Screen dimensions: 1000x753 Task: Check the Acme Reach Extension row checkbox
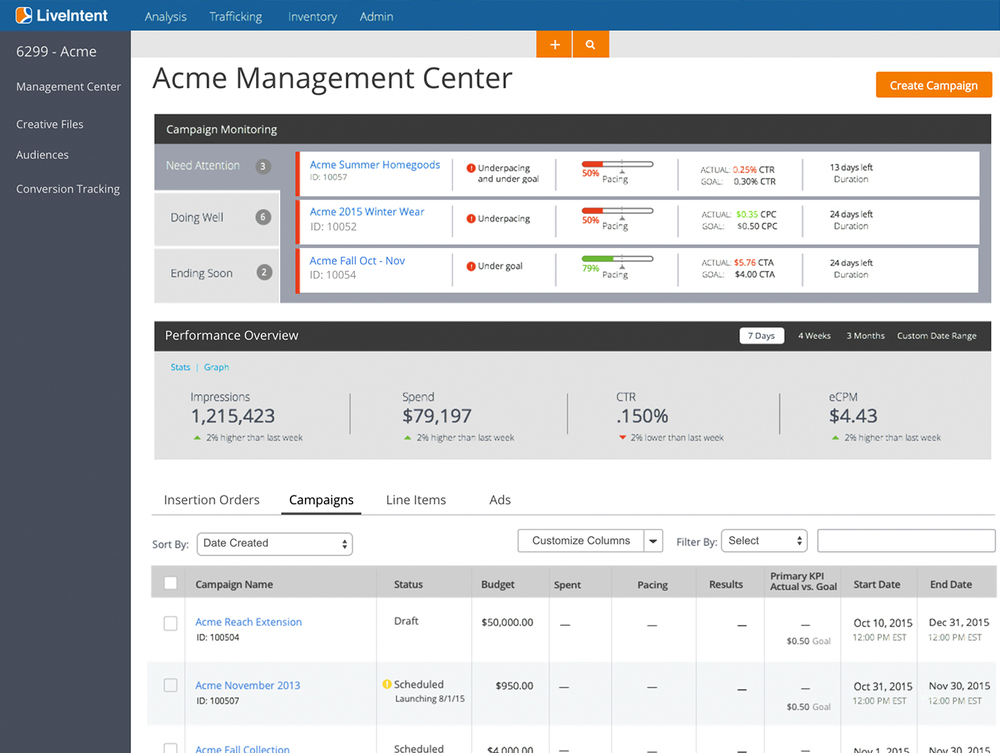click(x=170, y=623)
